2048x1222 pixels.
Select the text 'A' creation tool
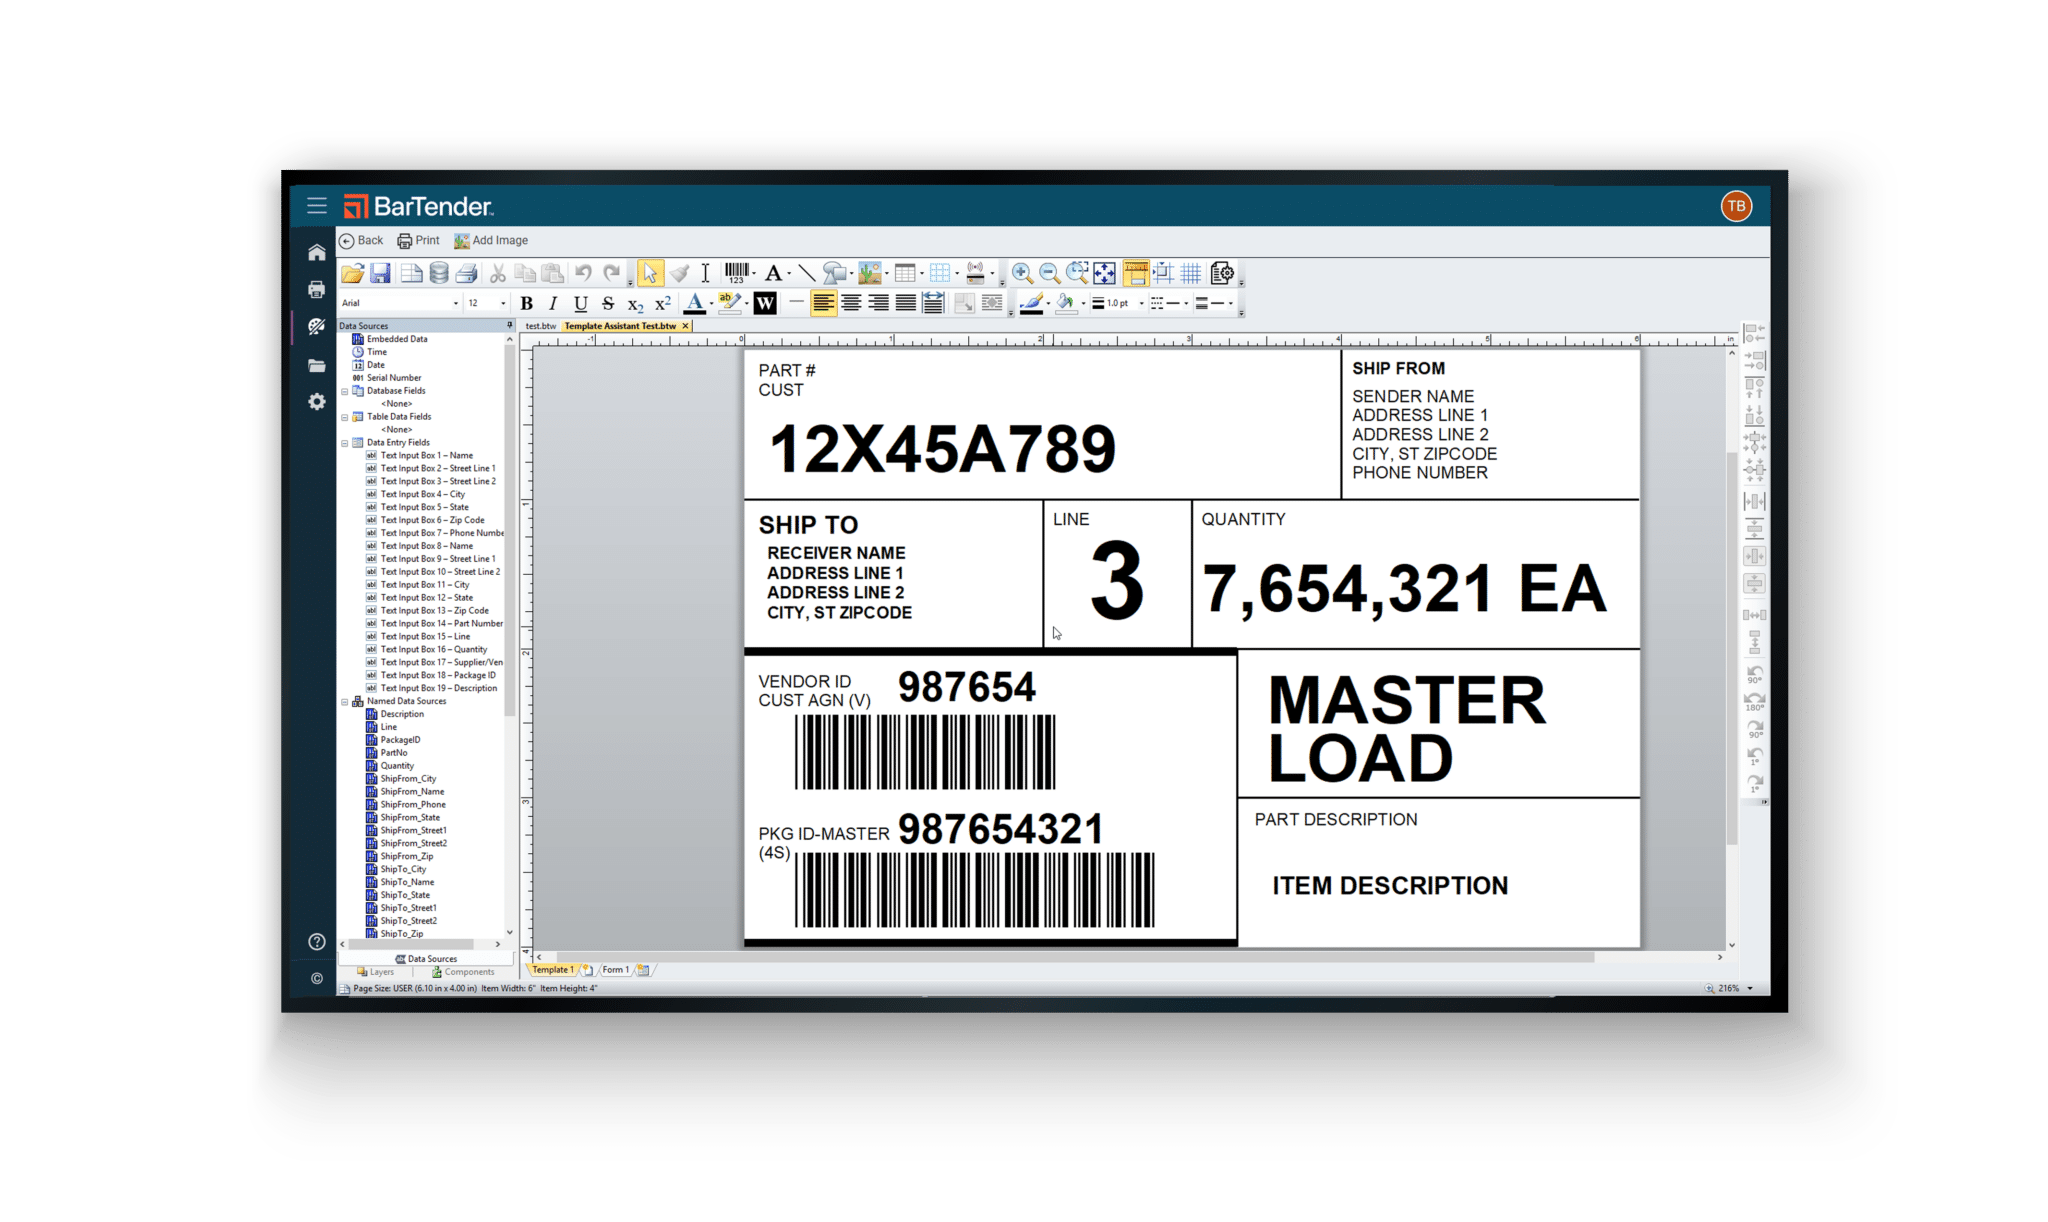(x=773, y=273)
